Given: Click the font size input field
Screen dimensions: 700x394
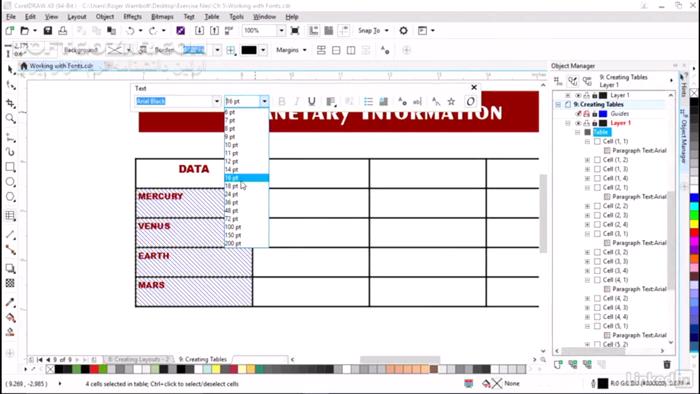Looking at the screenshot, I should [242, 101].
